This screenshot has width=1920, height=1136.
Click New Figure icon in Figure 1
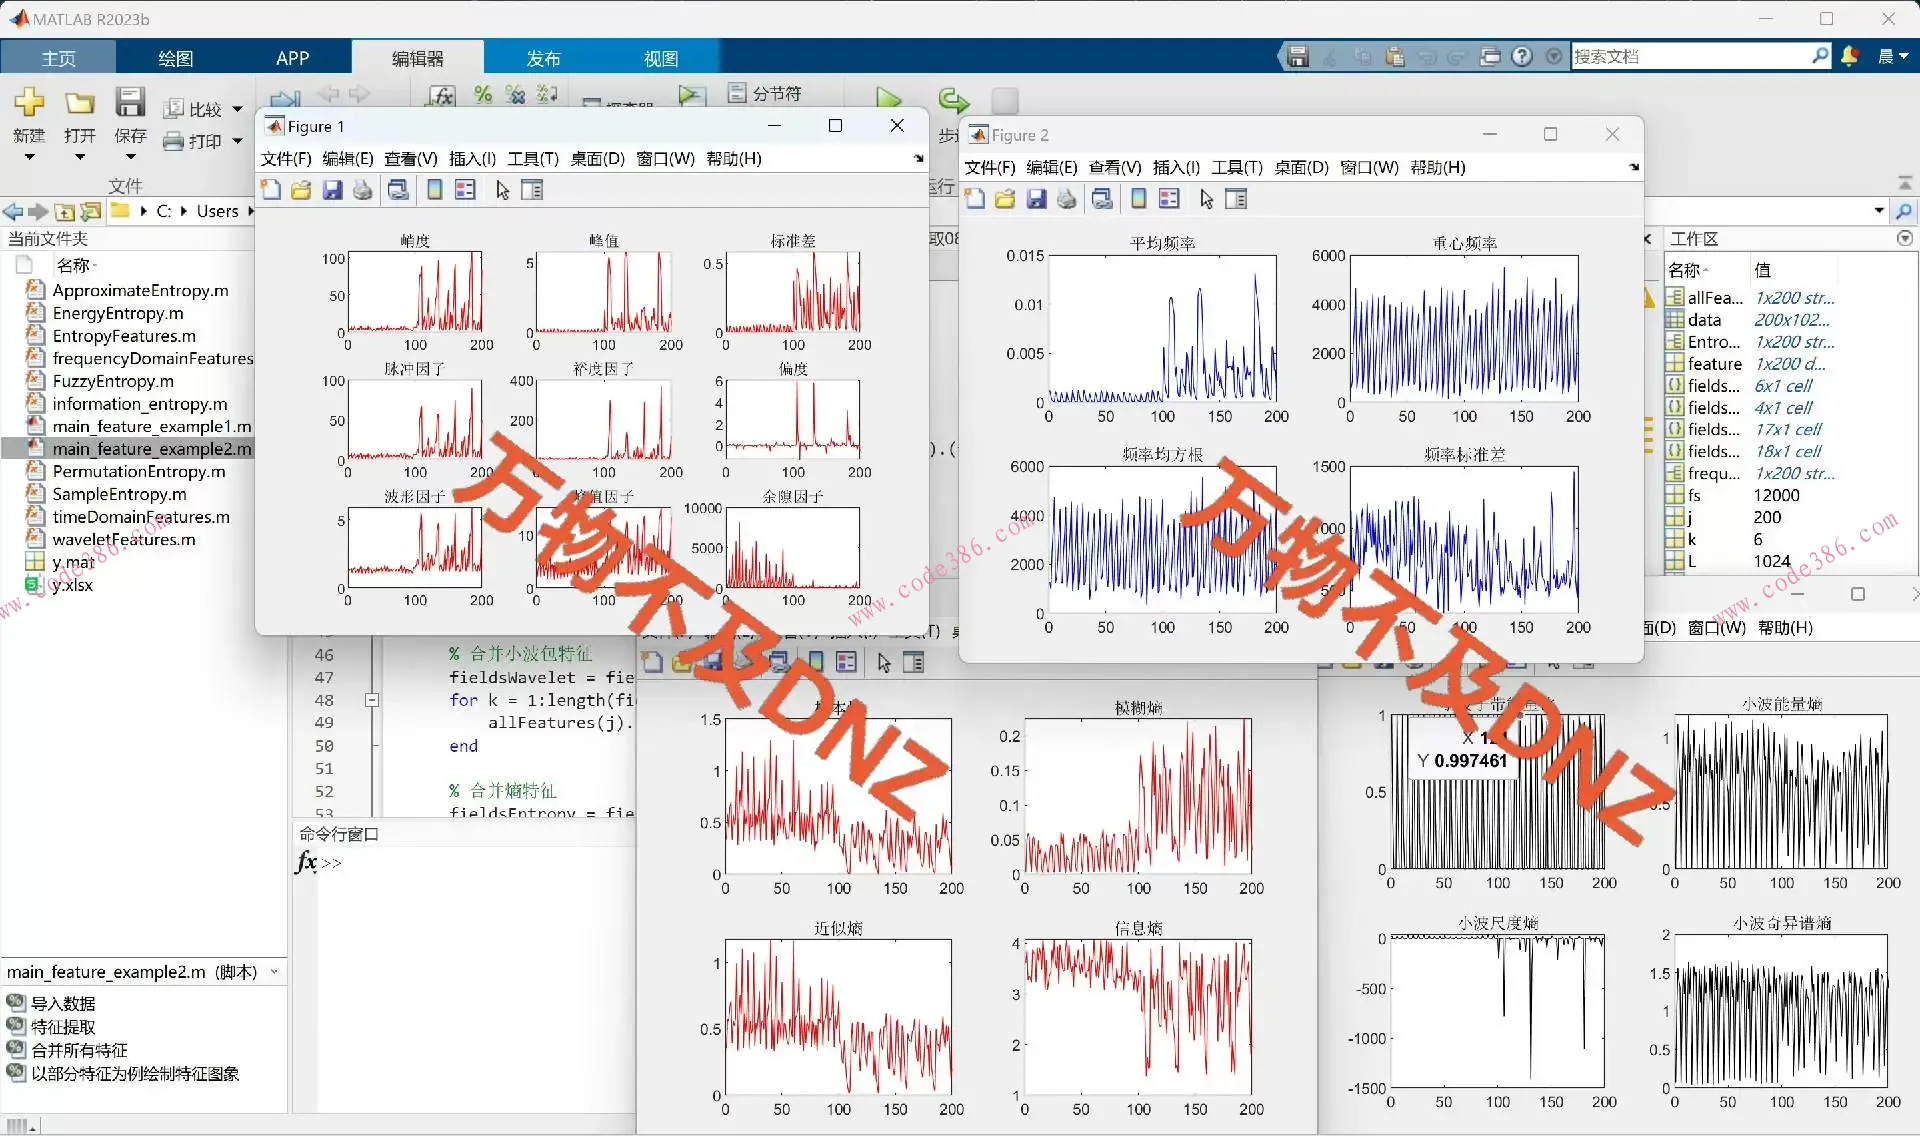click(x=271, y=190)
